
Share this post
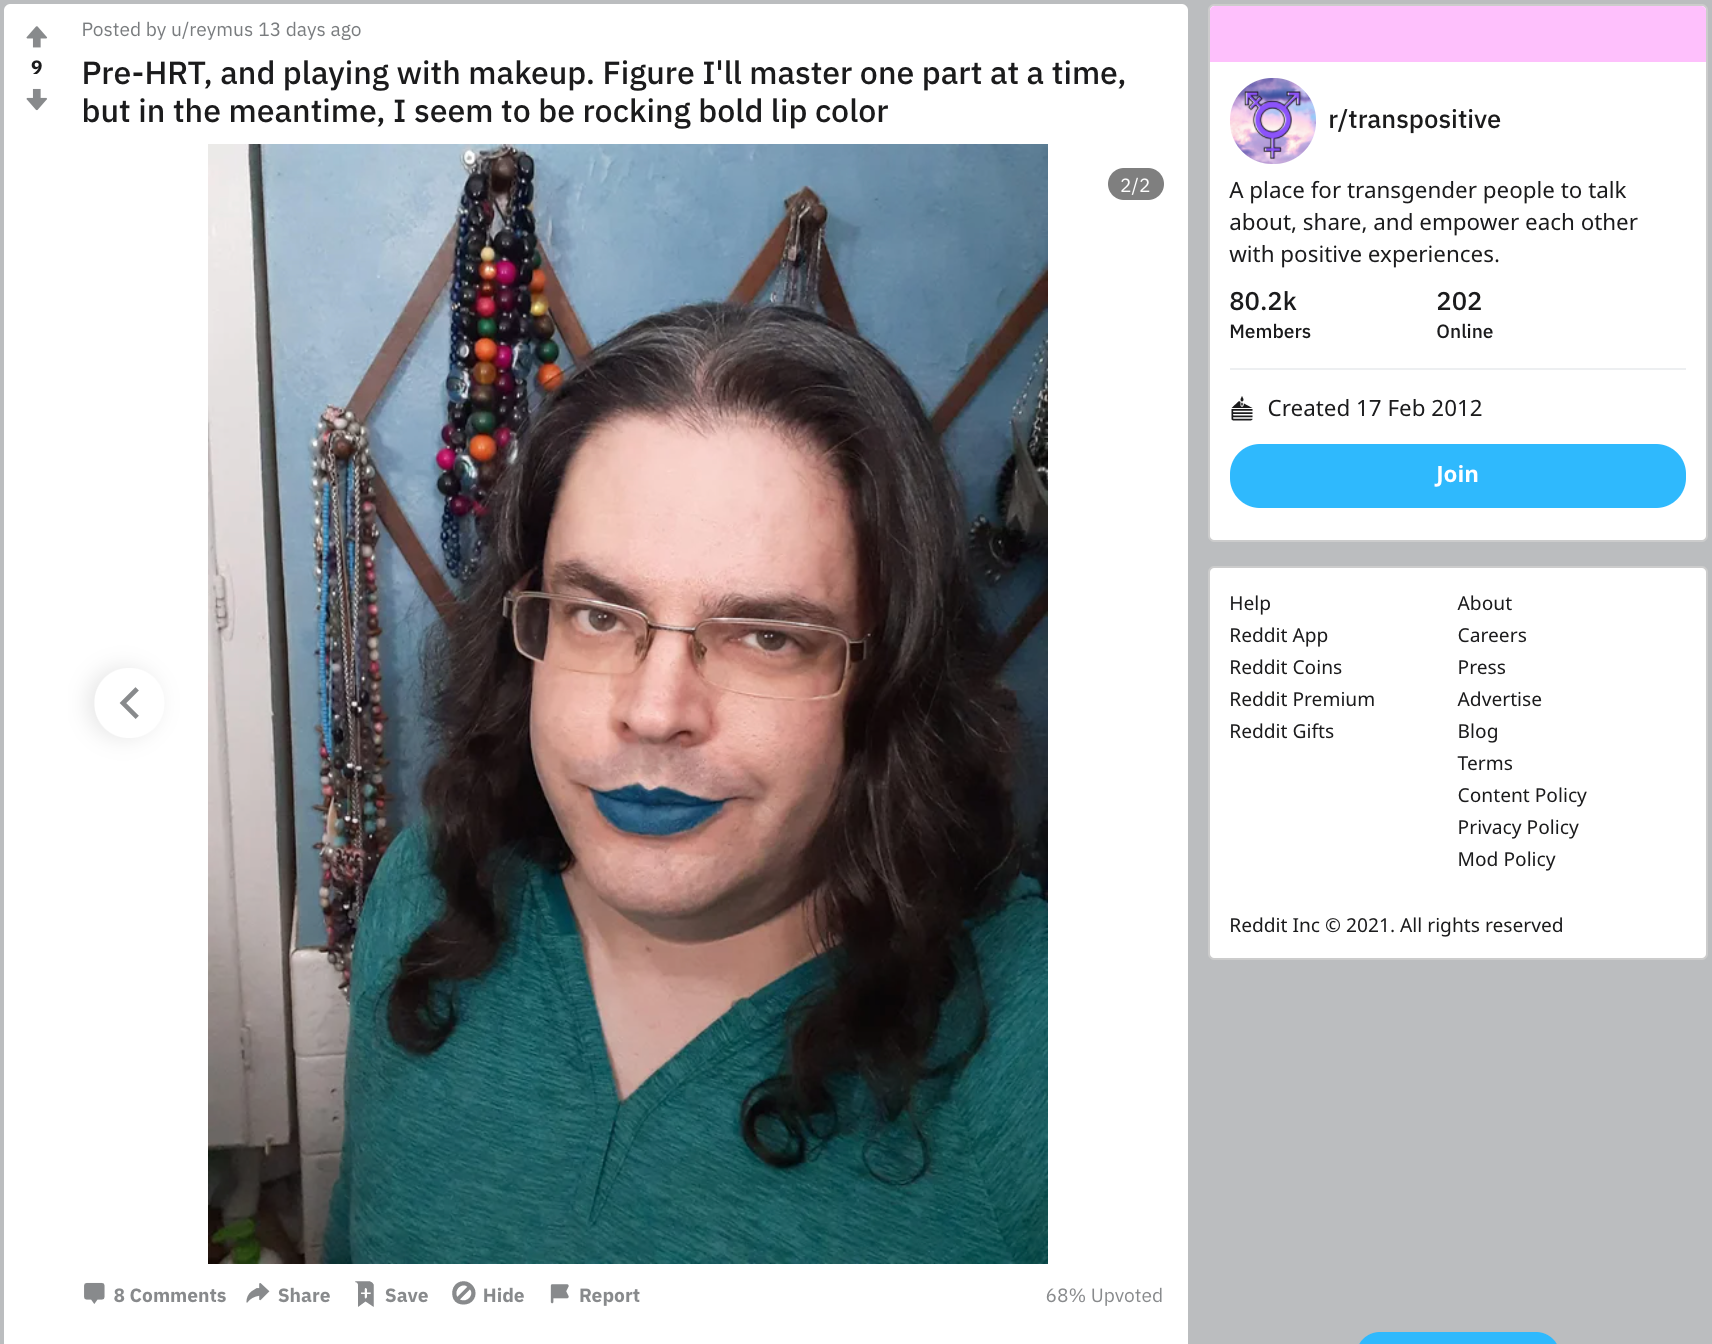point(288,1295)
